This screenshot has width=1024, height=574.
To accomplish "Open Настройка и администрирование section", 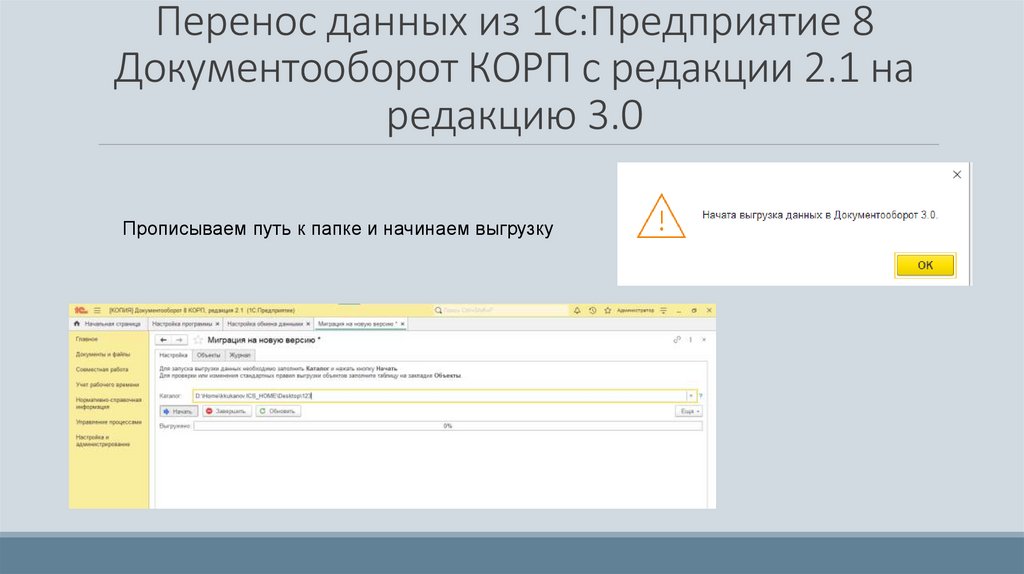I will 103,441.
